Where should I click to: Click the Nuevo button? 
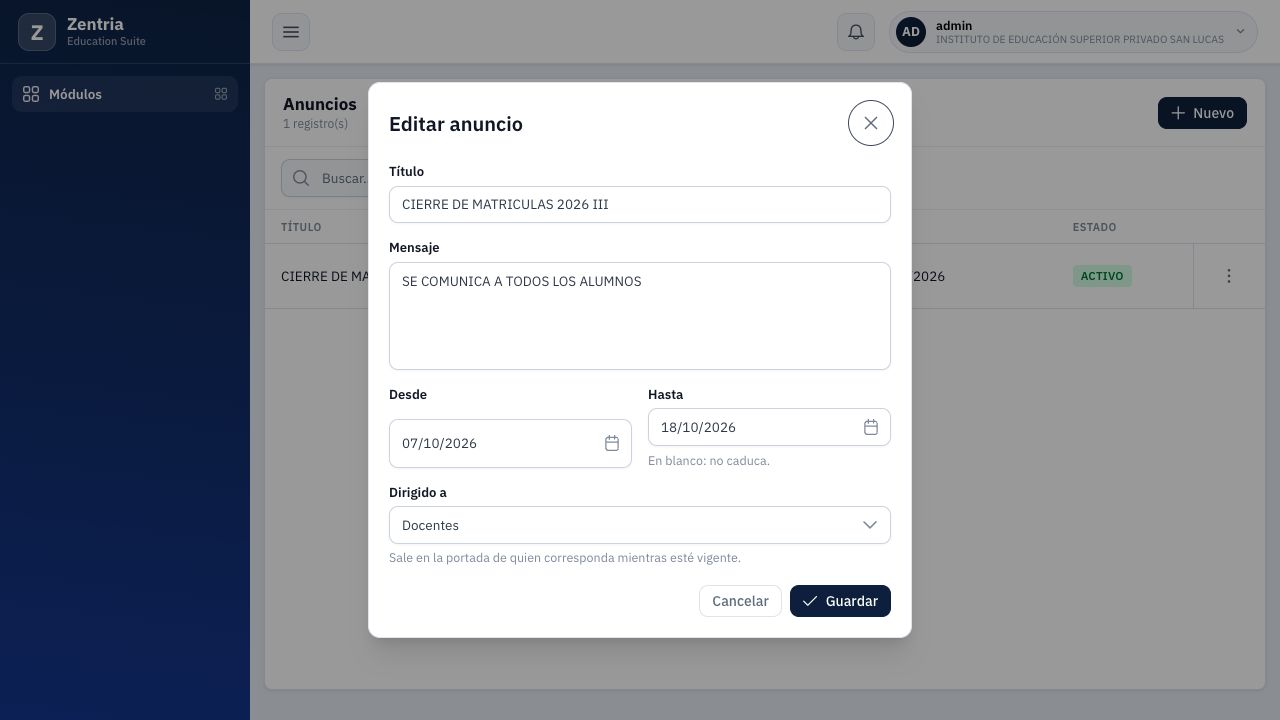tap(1202, 113)
